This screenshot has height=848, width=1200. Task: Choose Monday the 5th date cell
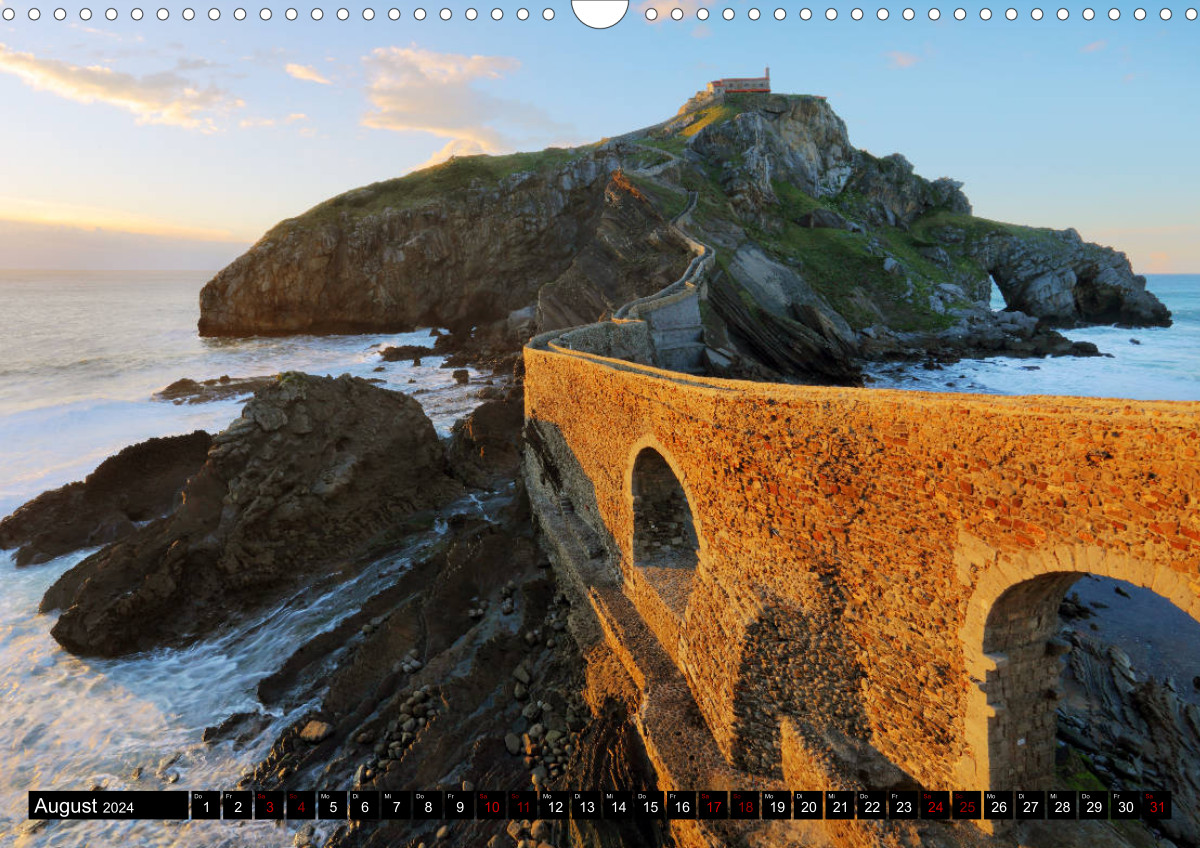333,806
